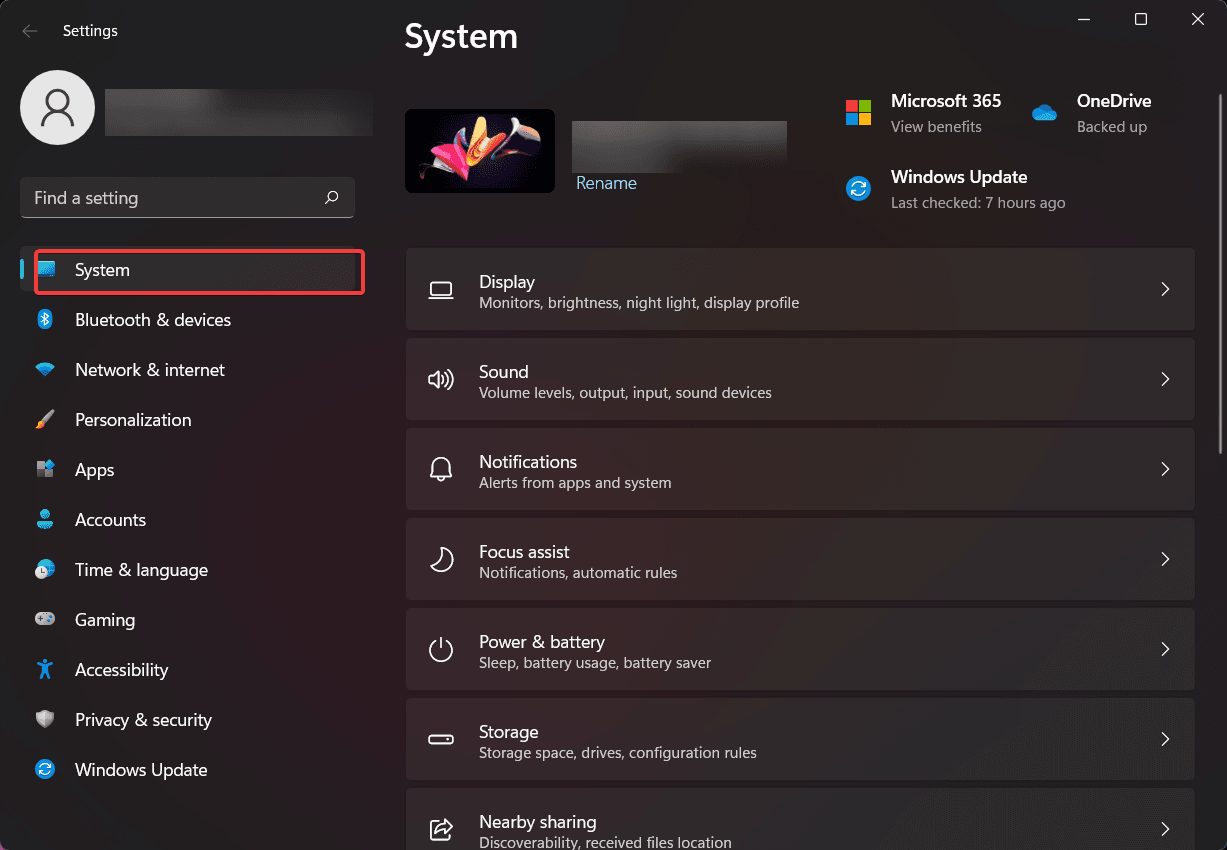1227x850 pixels.
Task: Open Microsoft 365 logo tile
Action: 858,113
